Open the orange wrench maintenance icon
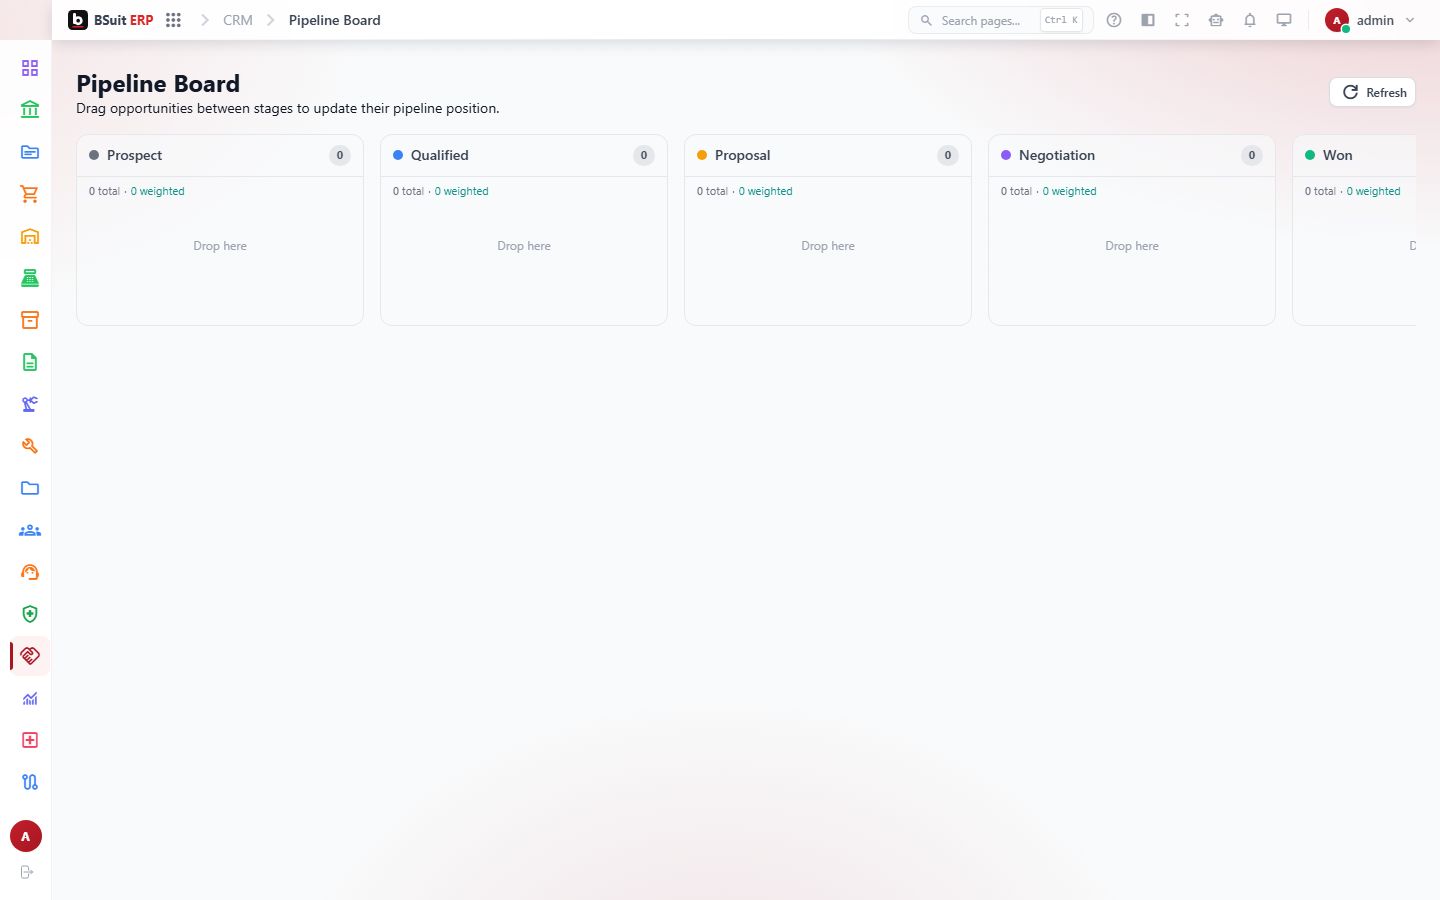 (x=30, y=446)
